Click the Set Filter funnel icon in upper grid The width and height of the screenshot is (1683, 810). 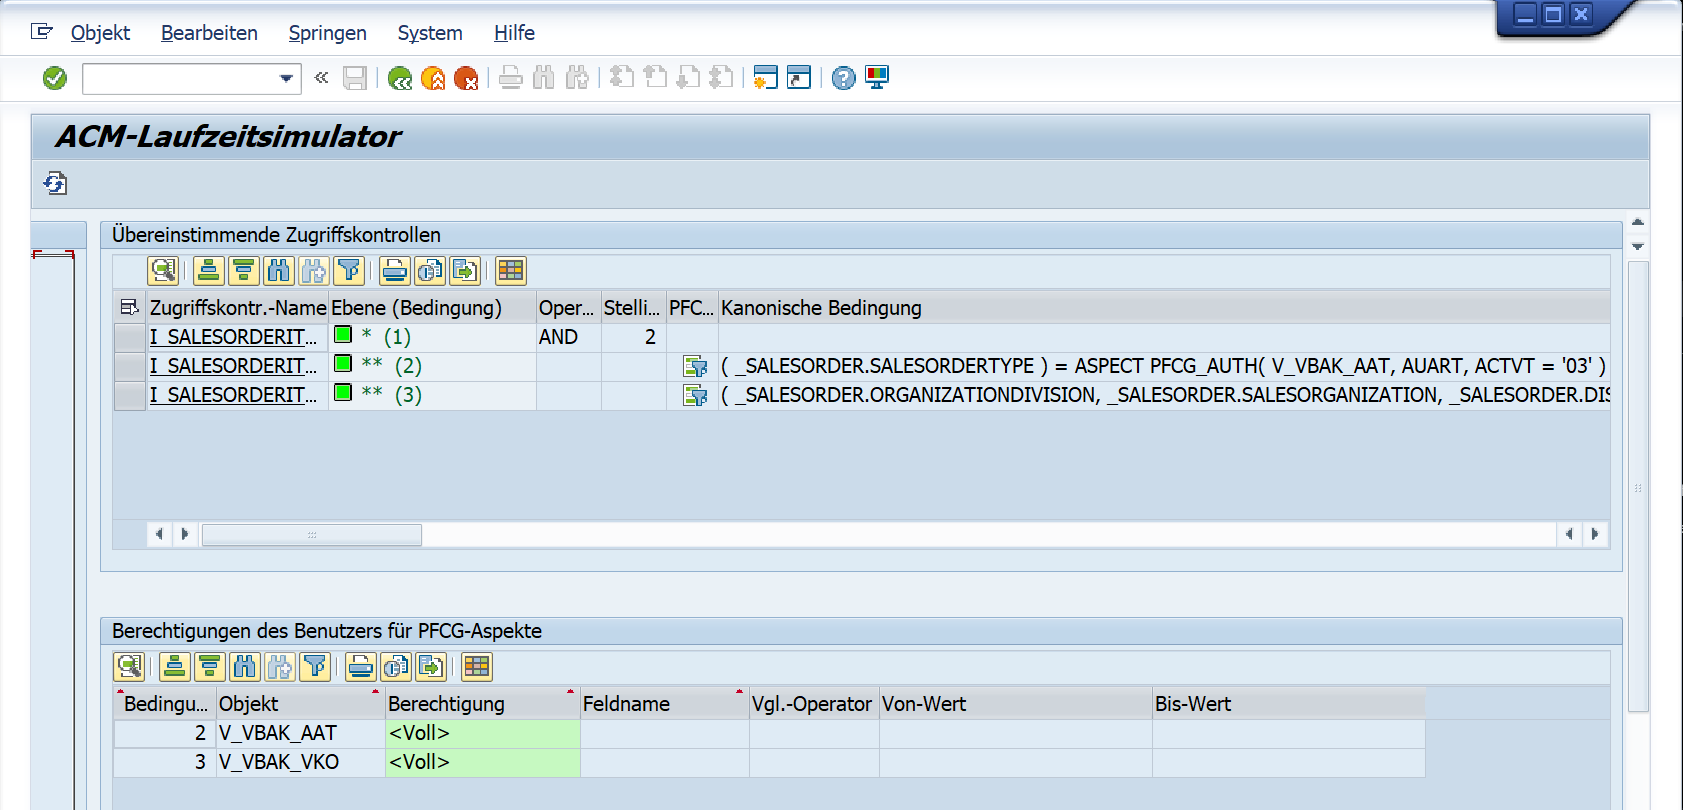pyautogui.click(x=348, y=271)
